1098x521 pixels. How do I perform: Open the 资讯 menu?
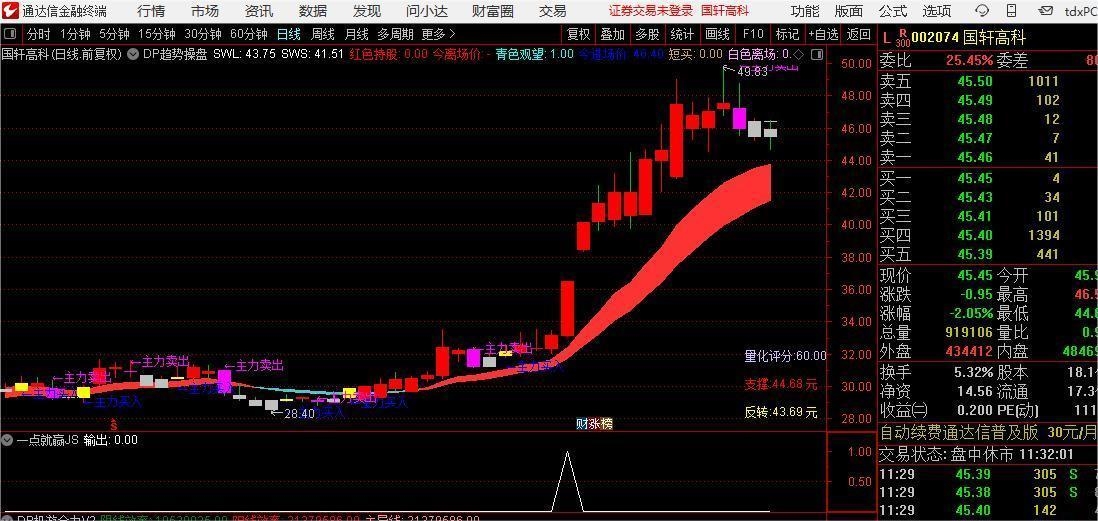(258, 11)
